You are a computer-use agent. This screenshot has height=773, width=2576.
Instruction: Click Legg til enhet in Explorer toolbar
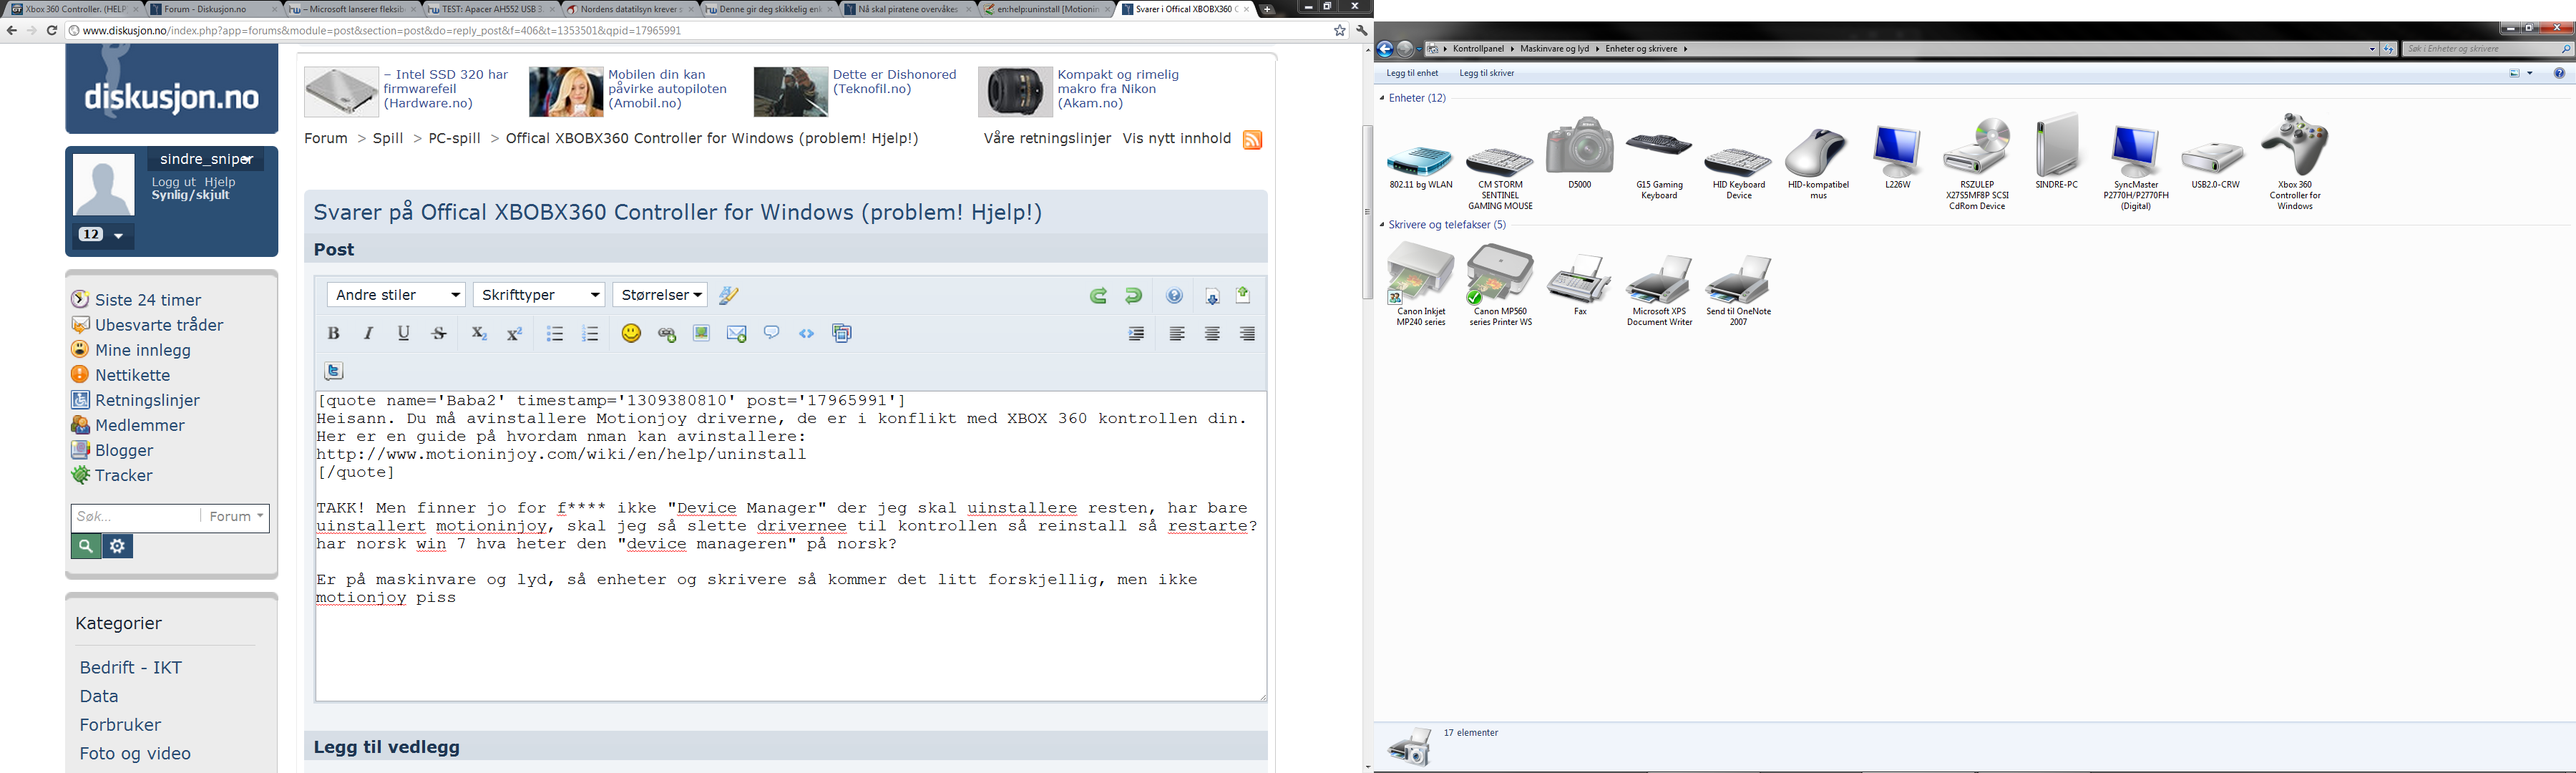pos(1412,73)
